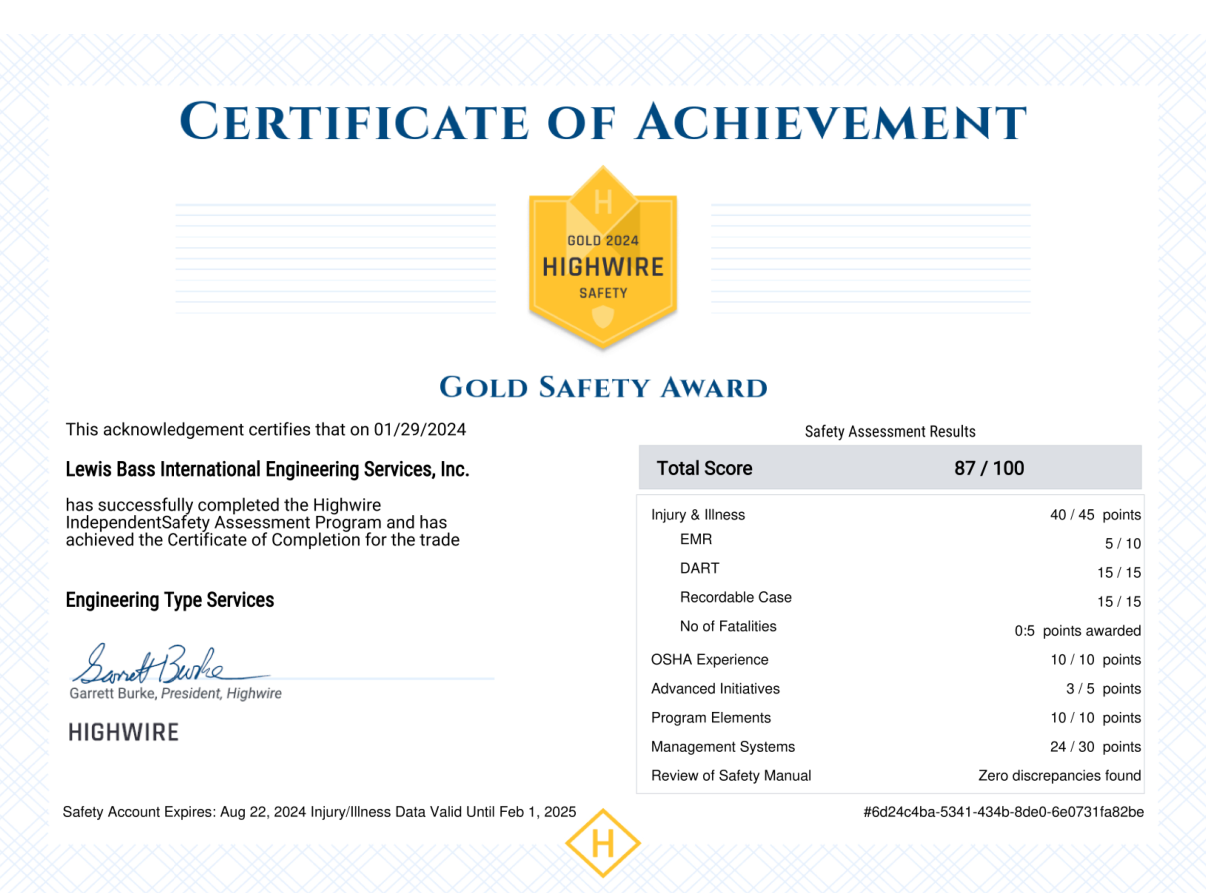Image resolution: width=1206 pixels, height=893 pixels.
Task: Click the Injury & Illness row label
Action: tap(698, 515)
